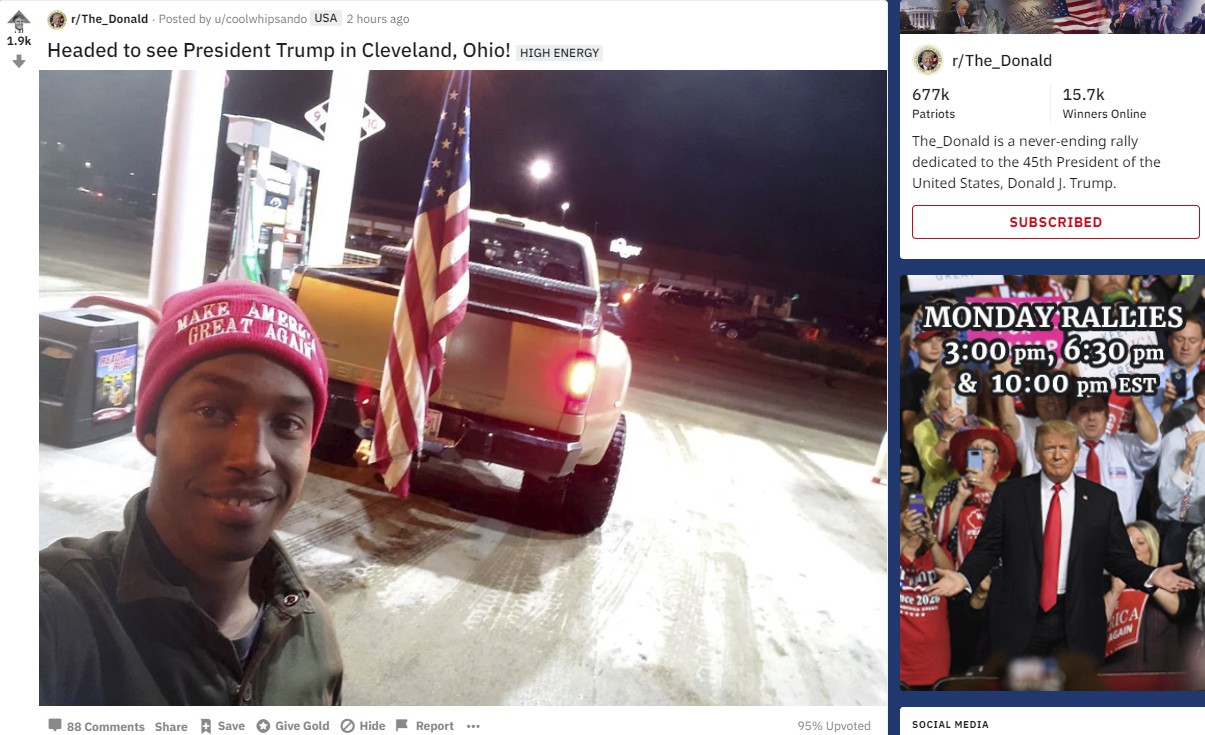Share this post
The image size is (1205, 735).
tap(171, 726)
